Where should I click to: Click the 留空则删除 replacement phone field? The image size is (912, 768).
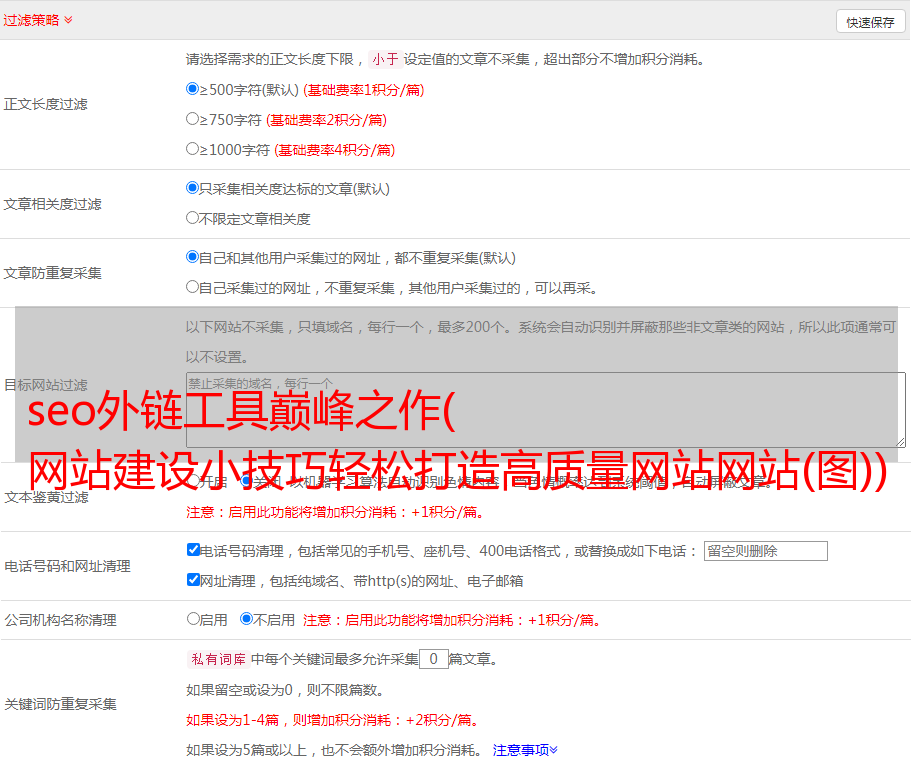coord(765,551)
